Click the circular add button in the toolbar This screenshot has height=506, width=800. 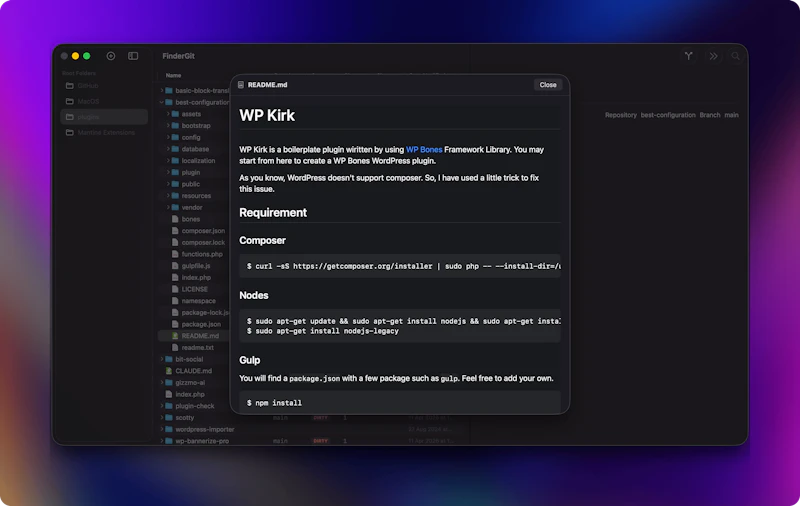coord(111,56)
